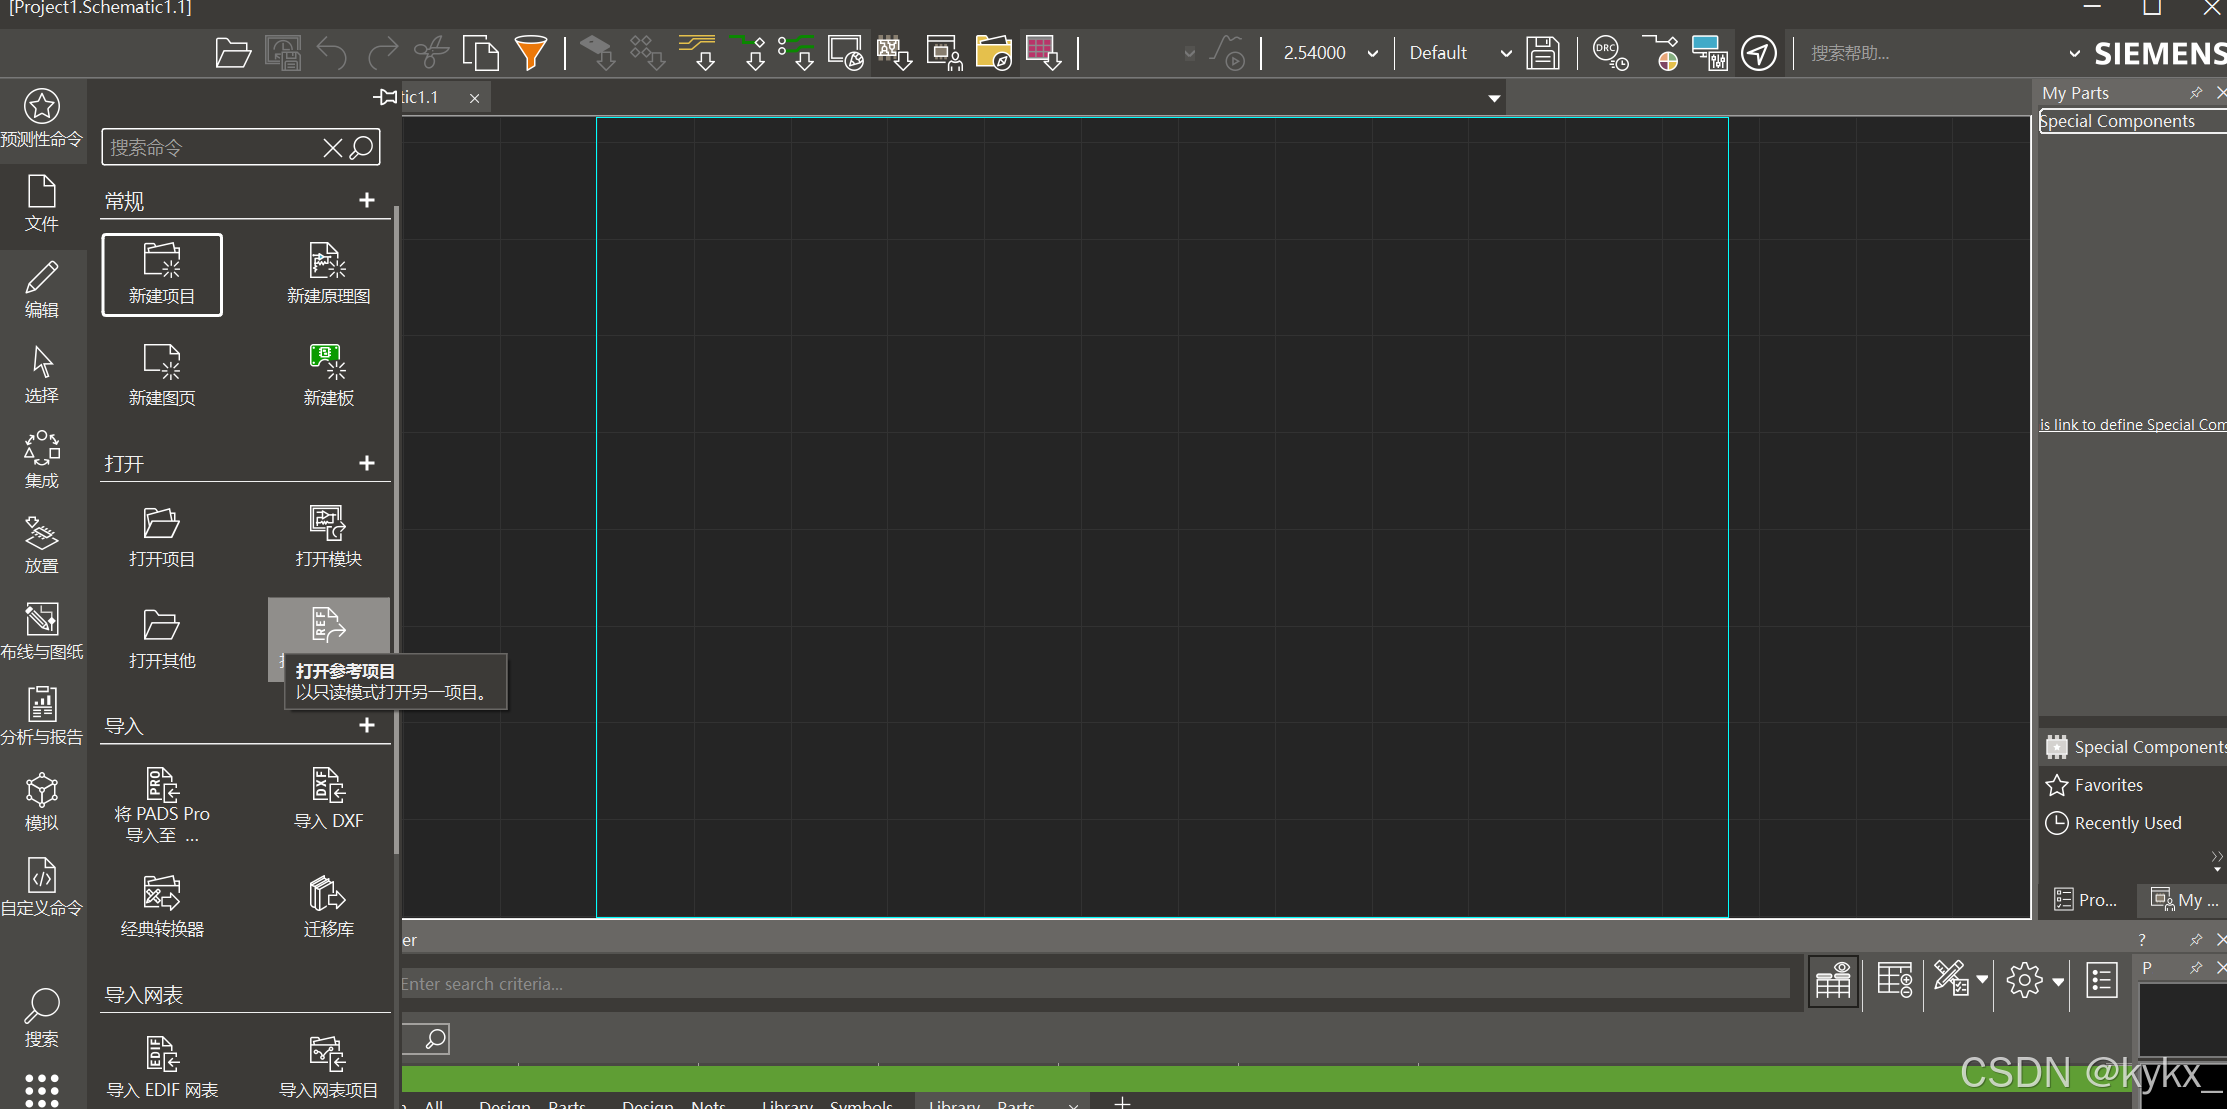Switch to the Library Symbols tab
2227x1109 pixels.
point(826,1103)
